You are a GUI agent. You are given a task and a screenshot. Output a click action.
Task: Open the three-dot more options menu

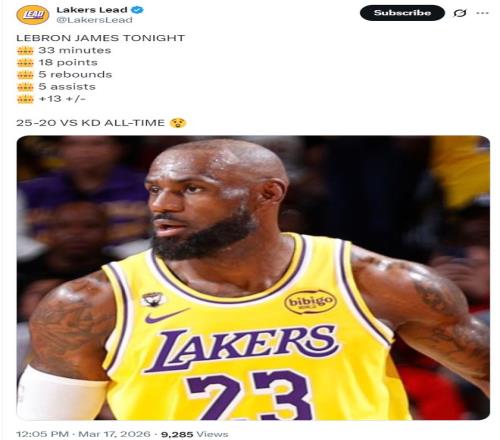point(482,13)
